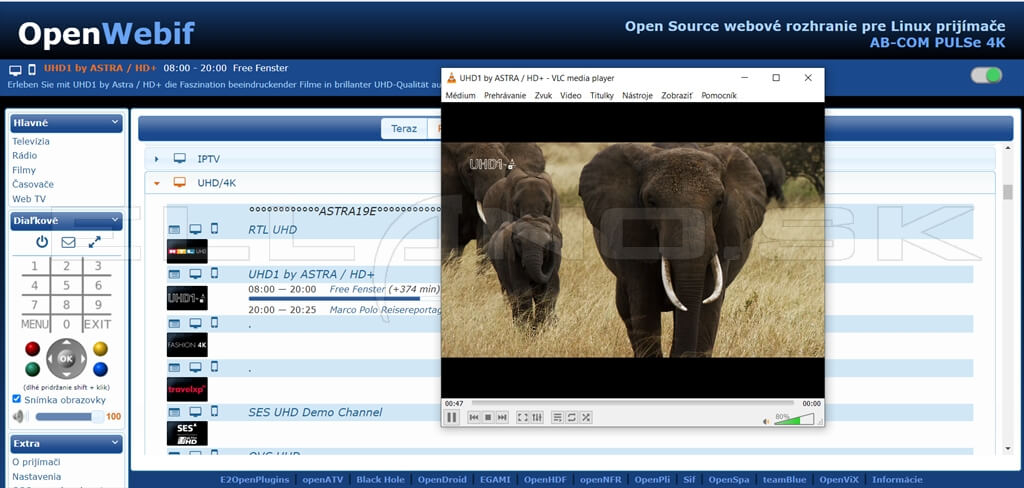
Task: Click monitor icon for SES UHD Demo Channel
Action: tap(195, 412)
